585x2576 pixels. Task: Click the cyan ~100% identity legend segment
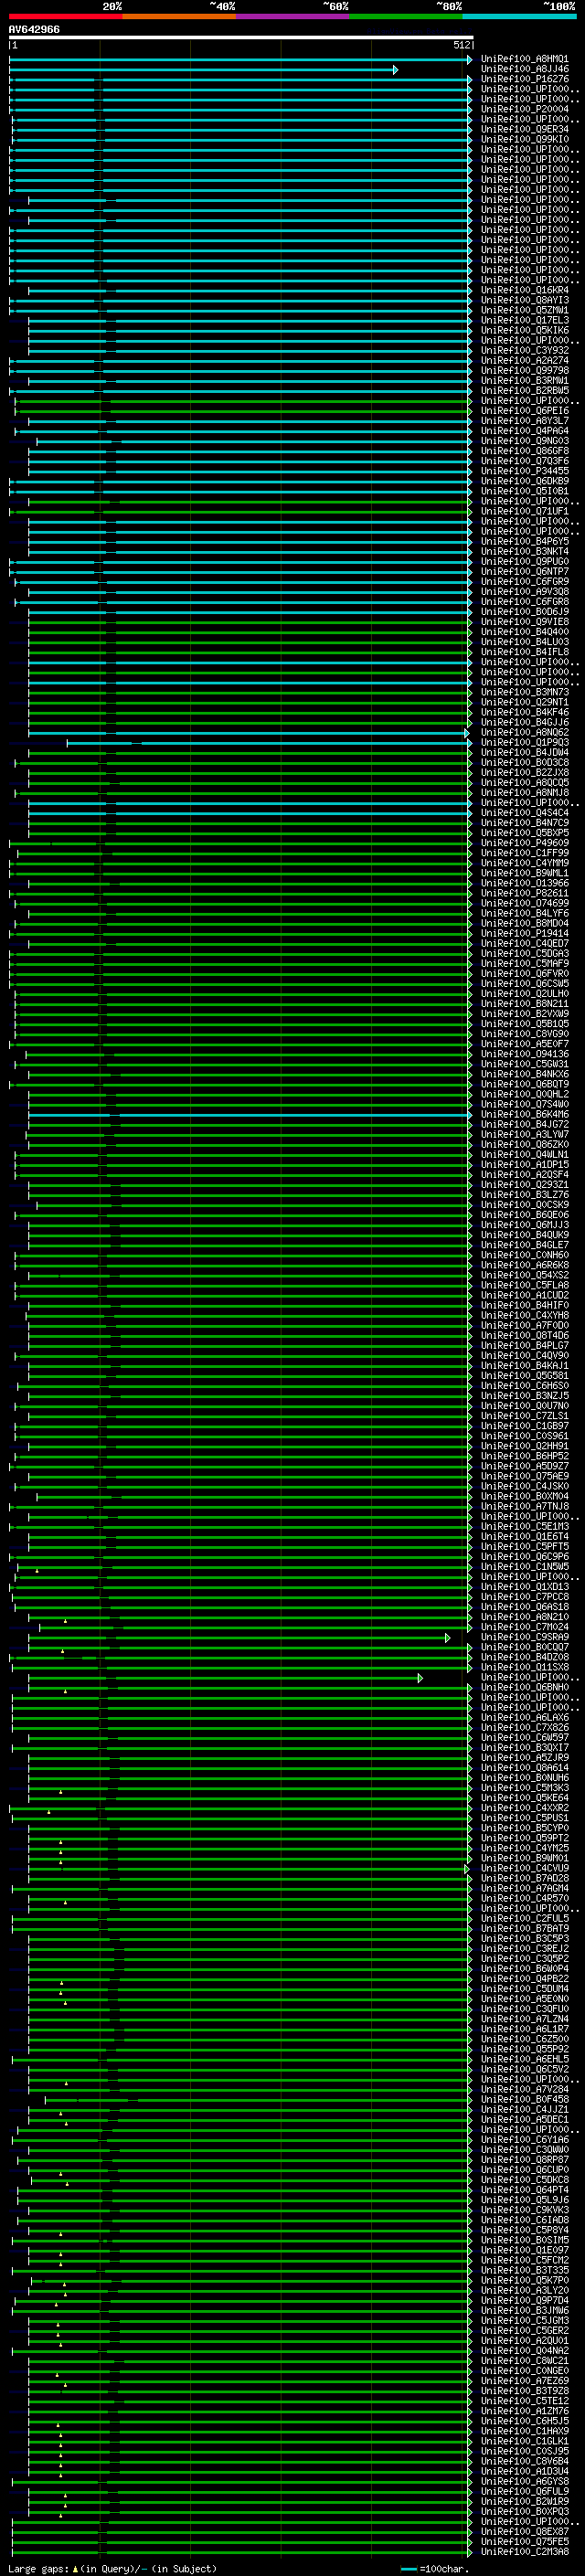(519, 16)
